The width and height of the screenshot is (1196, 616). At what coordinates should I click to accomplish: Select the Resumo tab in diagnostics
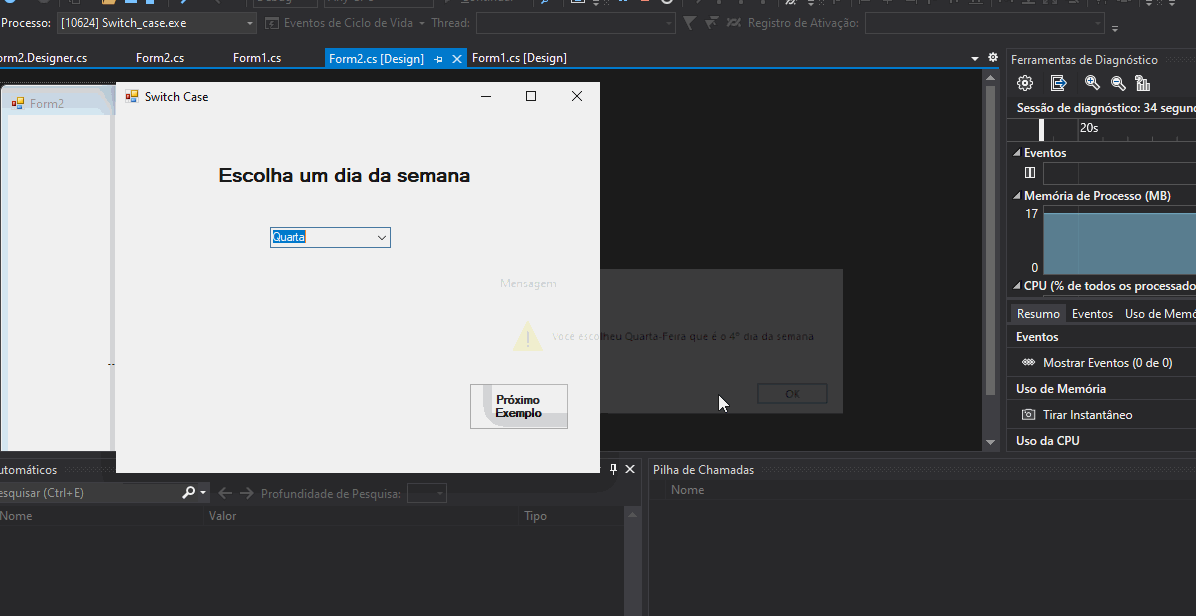point(1038,313)
